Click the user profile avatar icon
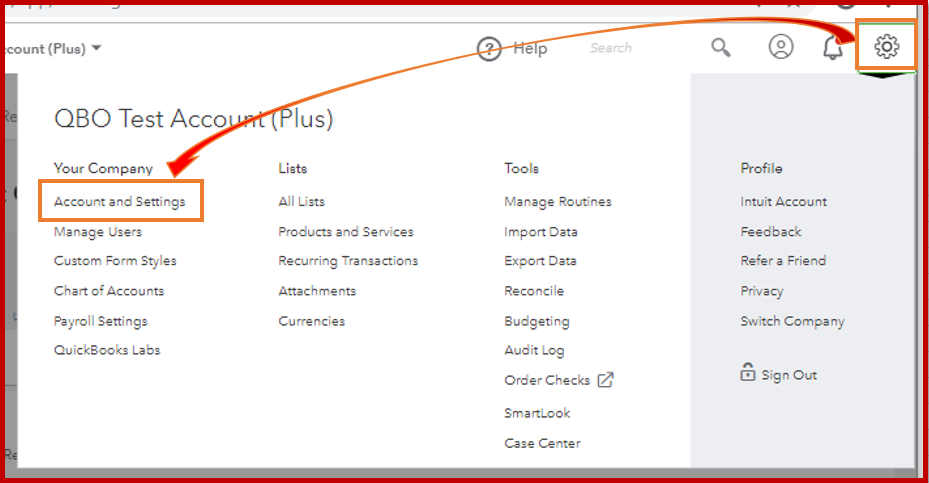This screenshot has width=929, height=483. pyautogui.click(x=781, y=47)
